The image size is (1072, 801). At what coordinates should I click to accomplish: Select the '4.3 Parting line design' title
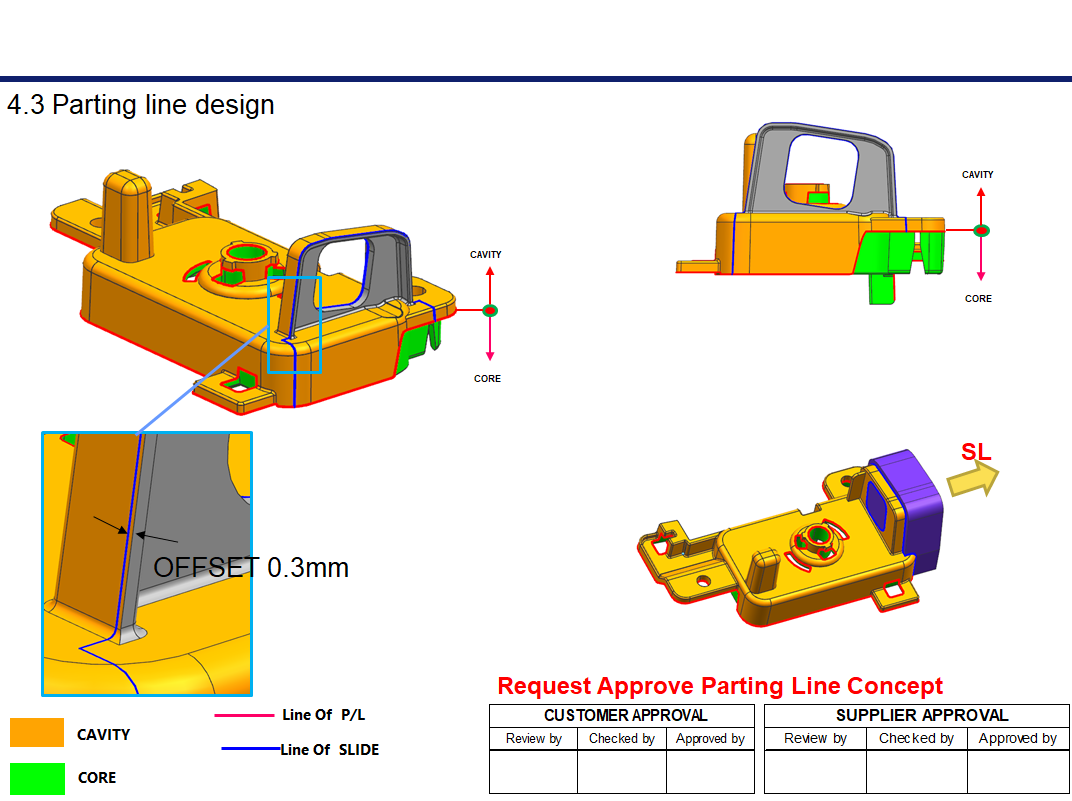tap(141, 105)
